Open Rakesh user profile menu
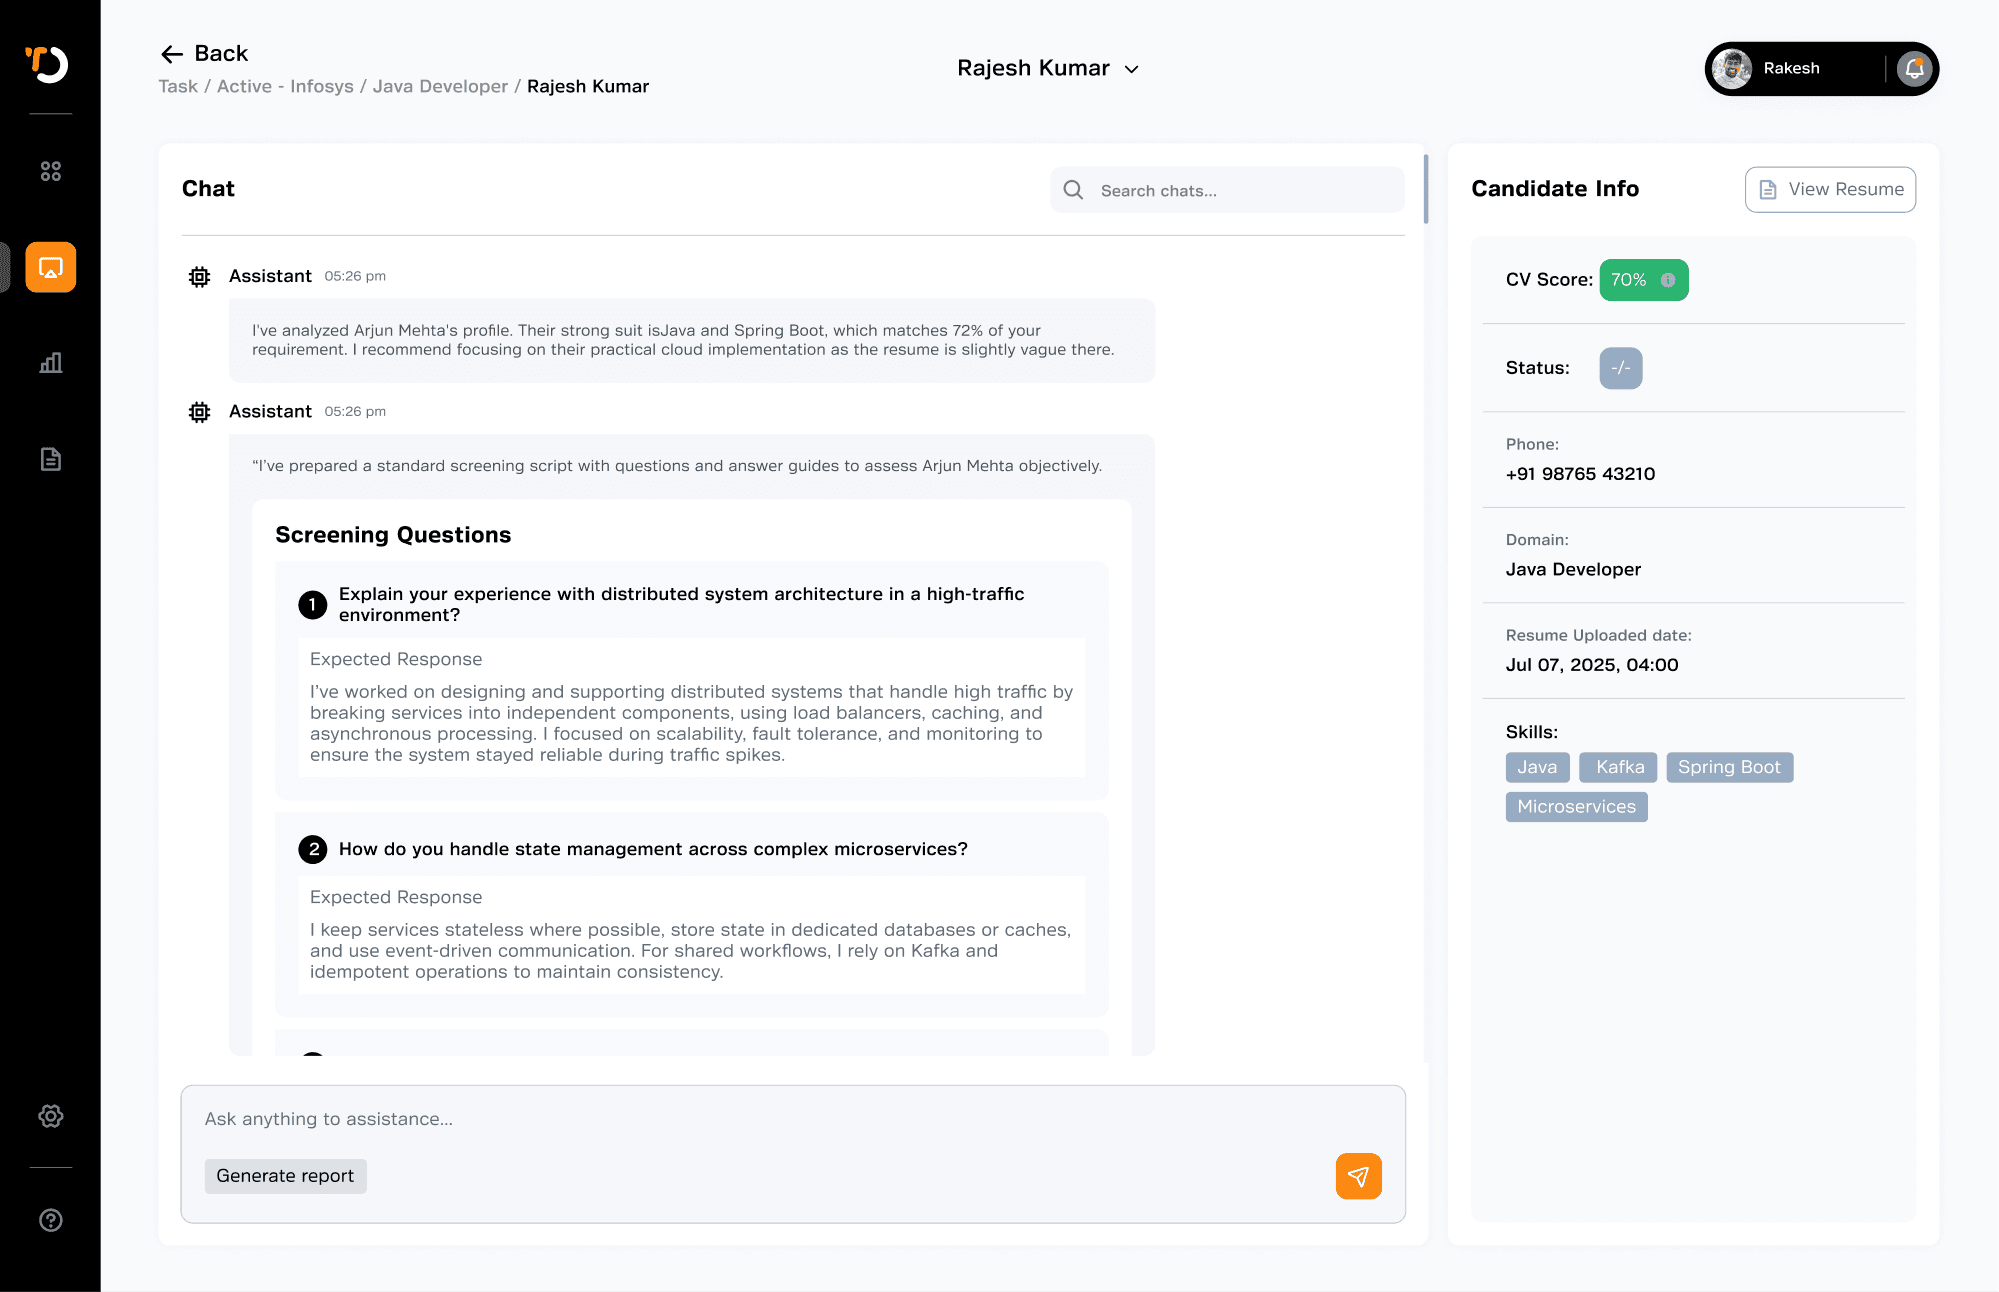Screen dimensions: 1999x1292 coord(1790,69)
